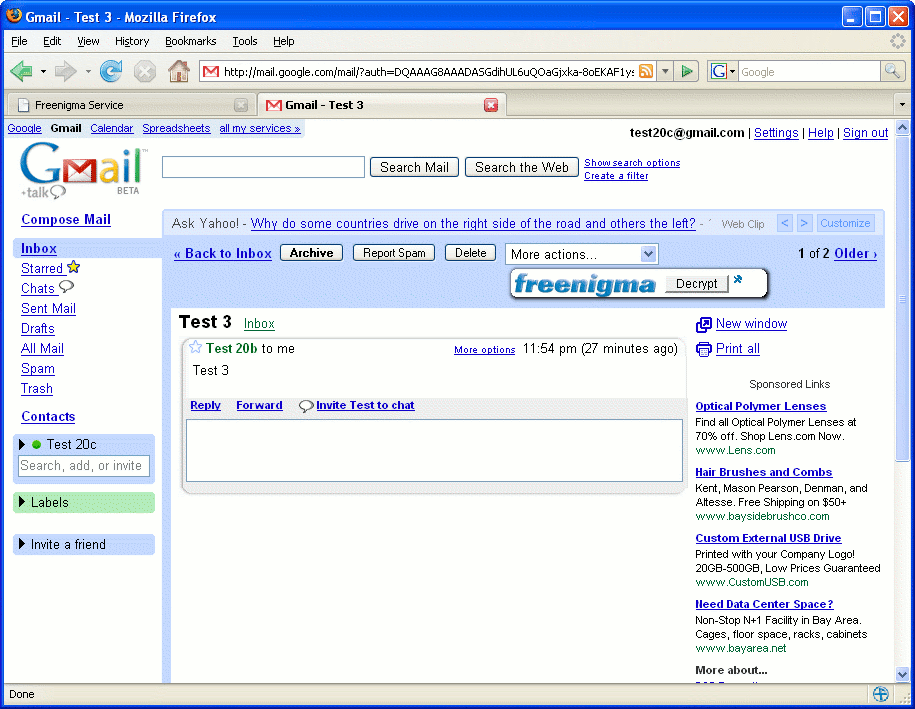Expand the Labels section
The image size is (915, 709).
coord(22,502)
